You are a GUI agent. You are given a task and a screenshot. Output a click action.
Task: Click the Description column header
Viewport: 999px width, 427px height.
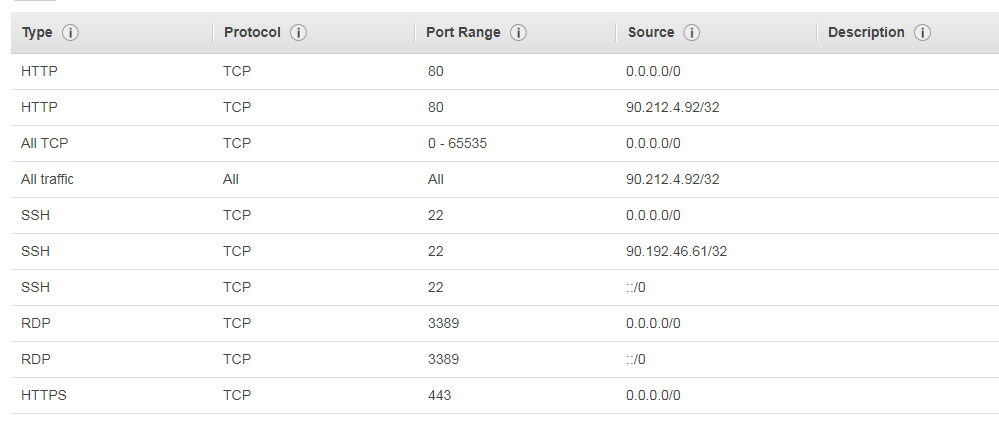866,33
